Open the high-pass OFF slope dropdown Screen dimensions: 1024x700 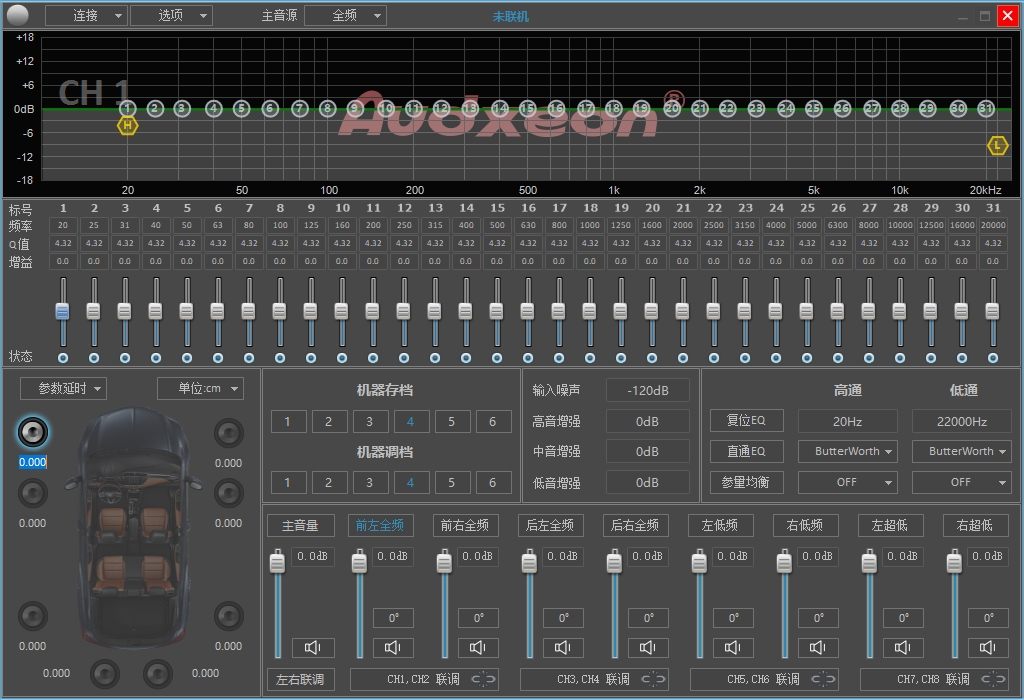pos(848,482)
